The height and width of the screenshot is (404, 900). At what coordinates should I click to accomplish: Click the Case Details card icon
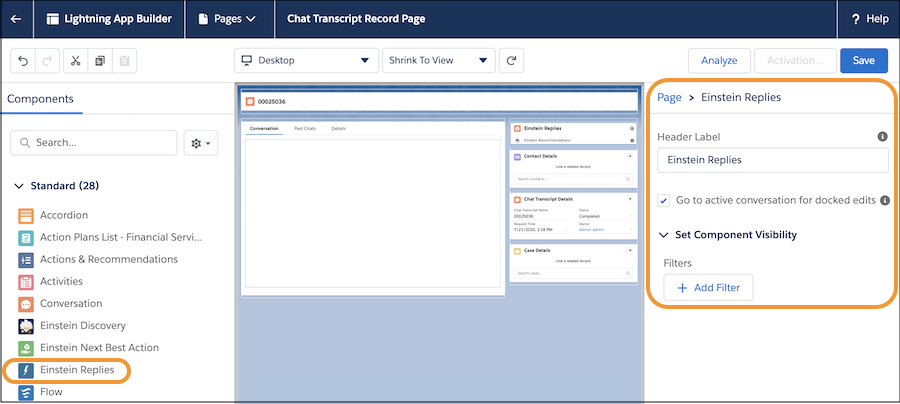click(517, 251)
